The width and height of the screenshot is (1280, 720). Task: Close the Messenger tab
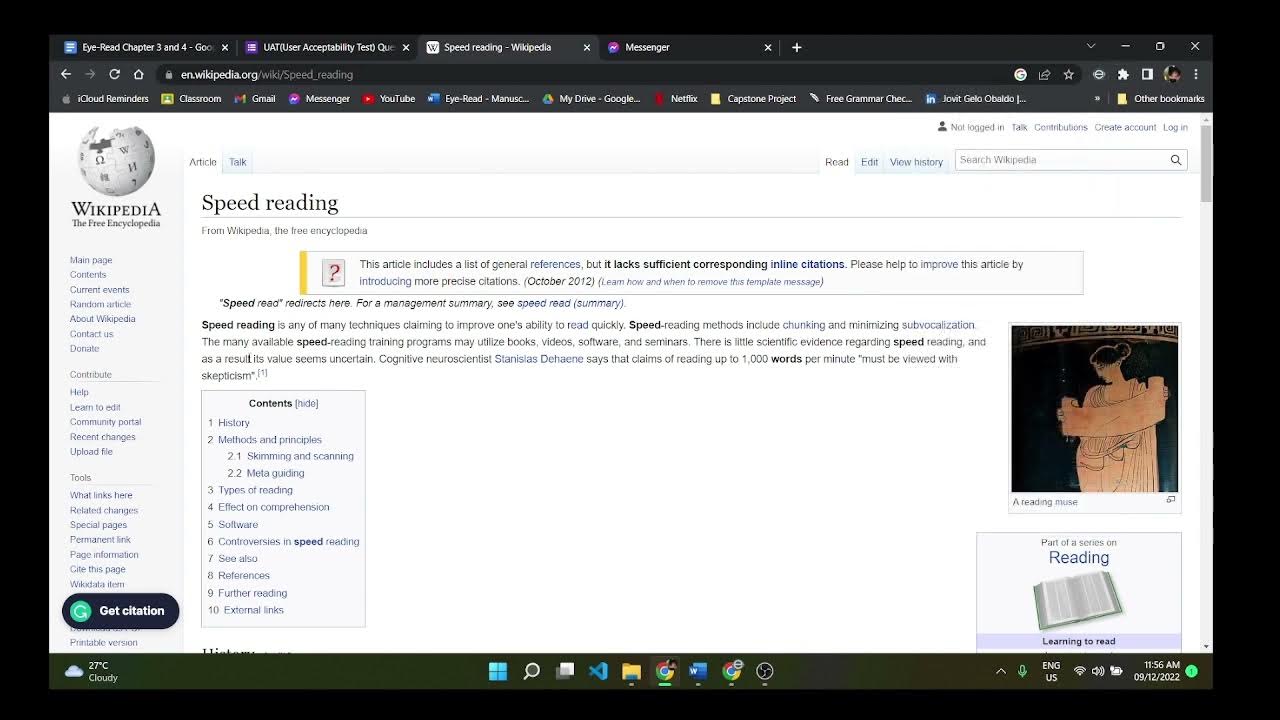(x=768, y=47)
